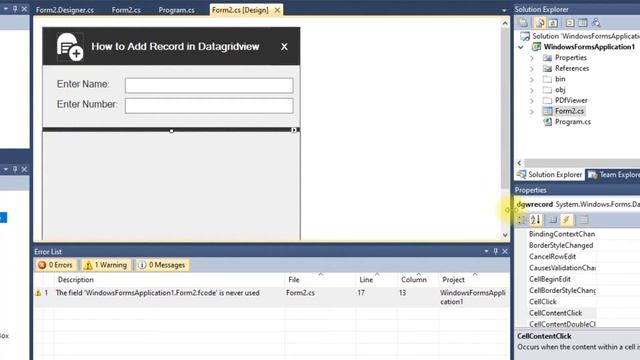Select the 'fcode is never used' warning row
The width and height of the screenshot is (640, 360).
pyautogui.click(x=272, y=297)
